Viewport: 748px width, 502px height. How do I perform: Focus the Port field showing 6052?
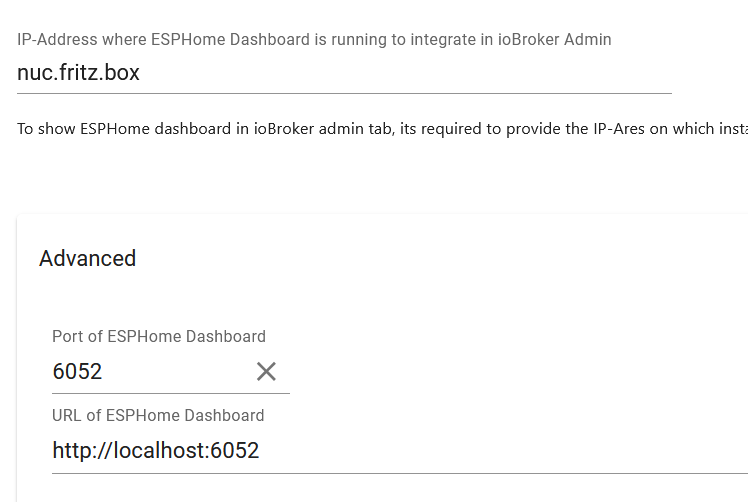[150, 372]
